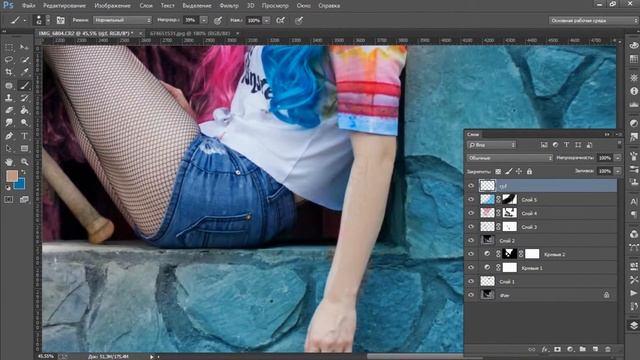Pick the background color swatch

tap(21, 185)
